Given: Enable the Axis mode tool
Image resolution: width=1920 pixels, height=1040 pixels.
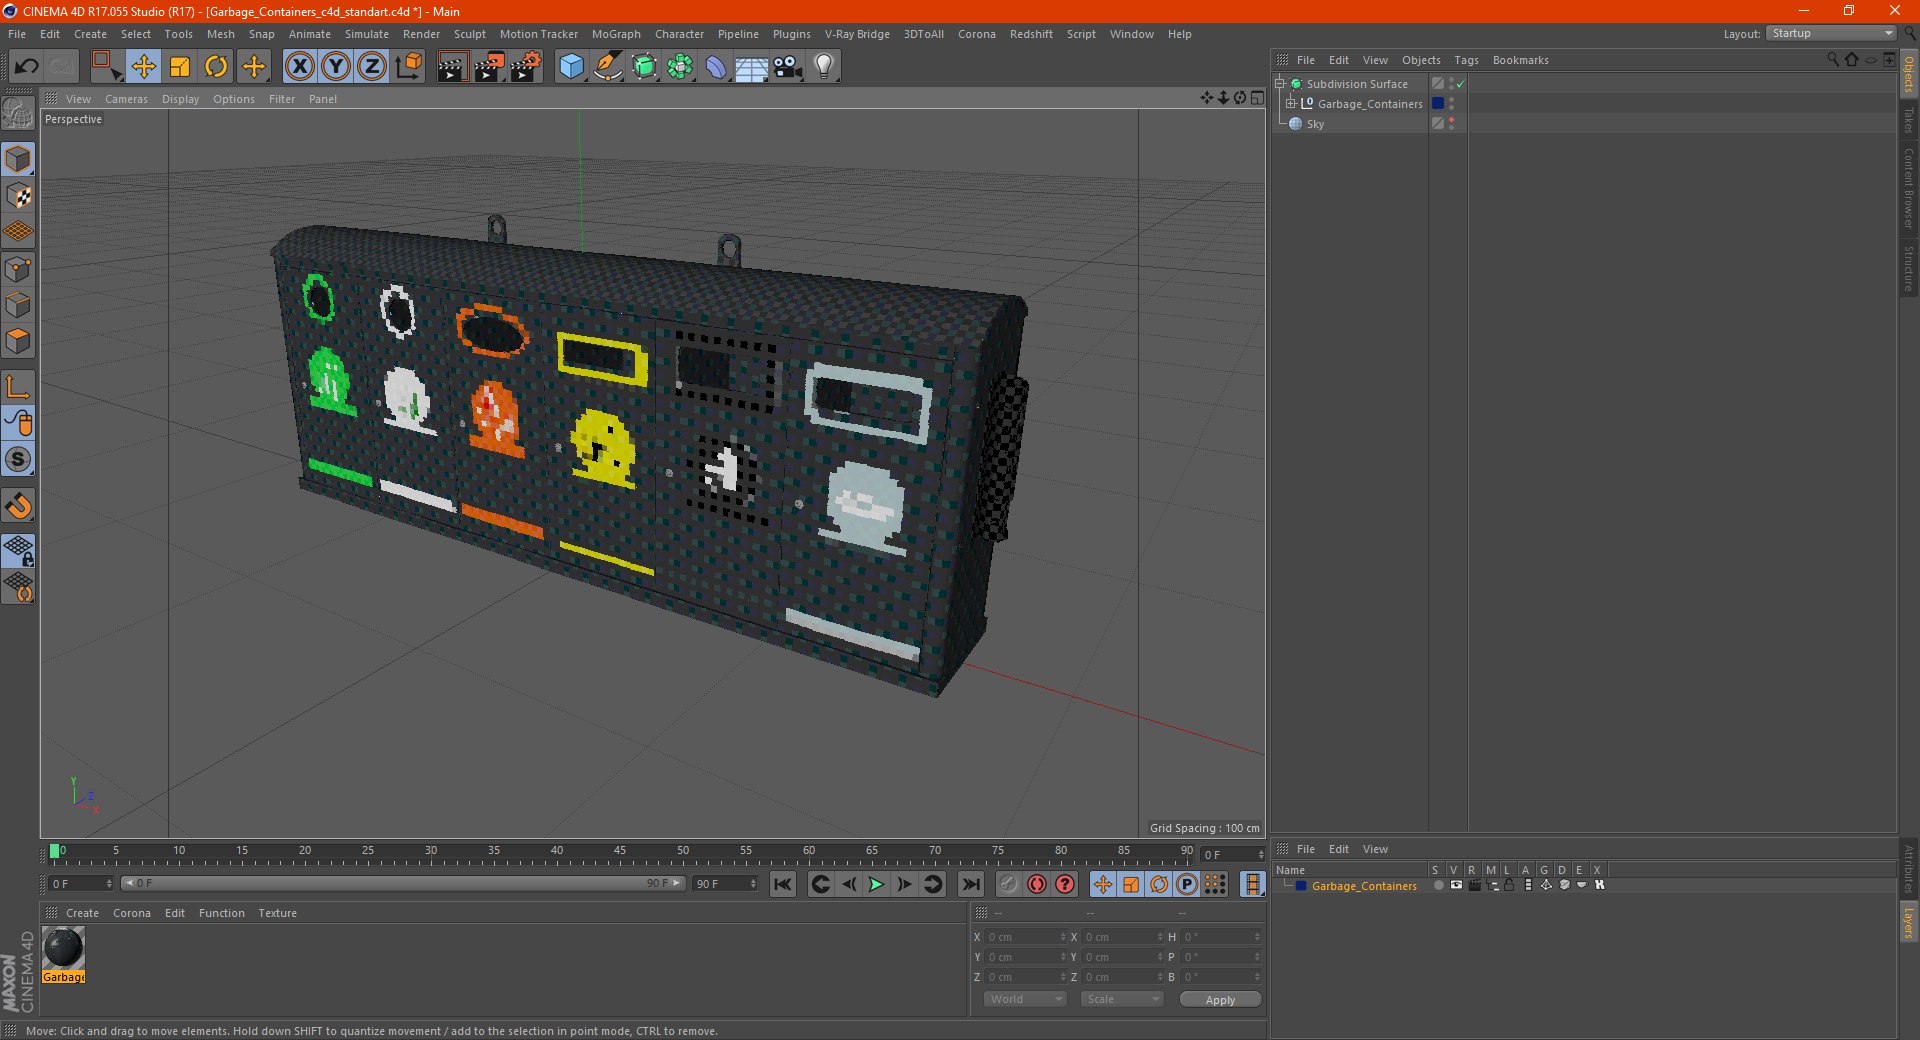Looking at the screenshot, I should [x=19, y=387].
